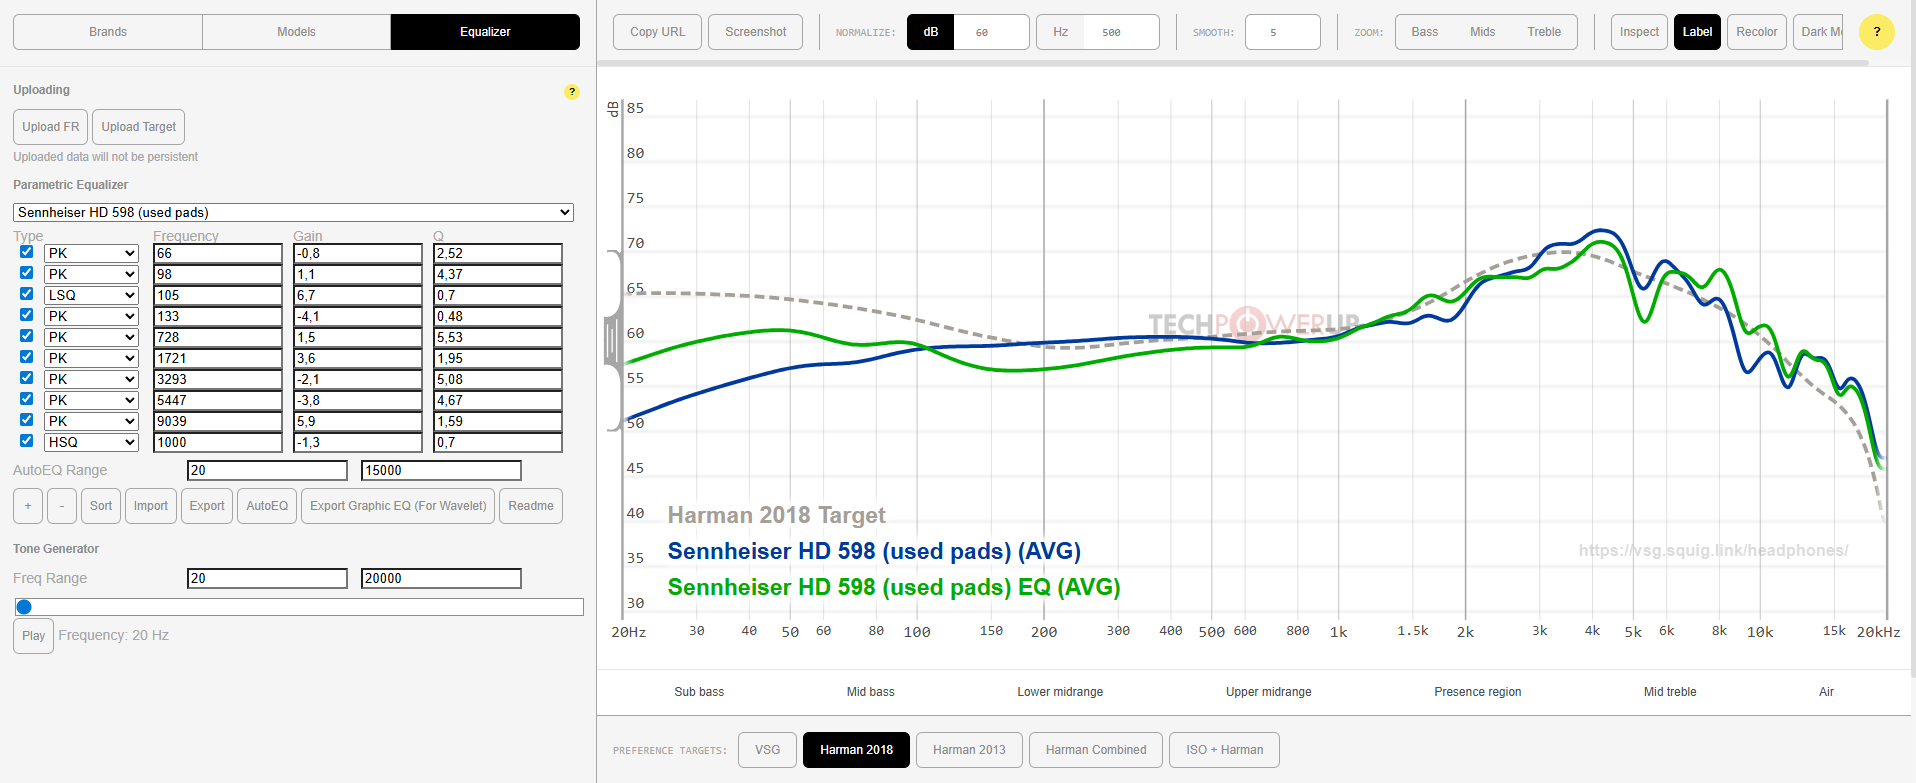The height and width of the screenshot is (783, 1916).
Task: Switch to Dark Mode
Action: (1819, 32)
